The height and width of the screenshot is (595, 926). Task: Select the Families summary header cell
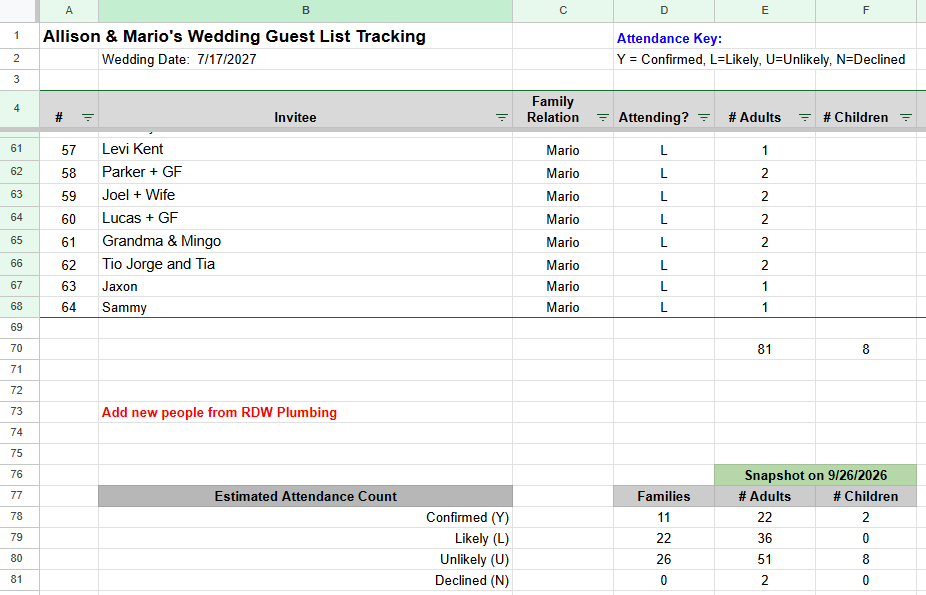pyautogui.click(x=664, y=496)
